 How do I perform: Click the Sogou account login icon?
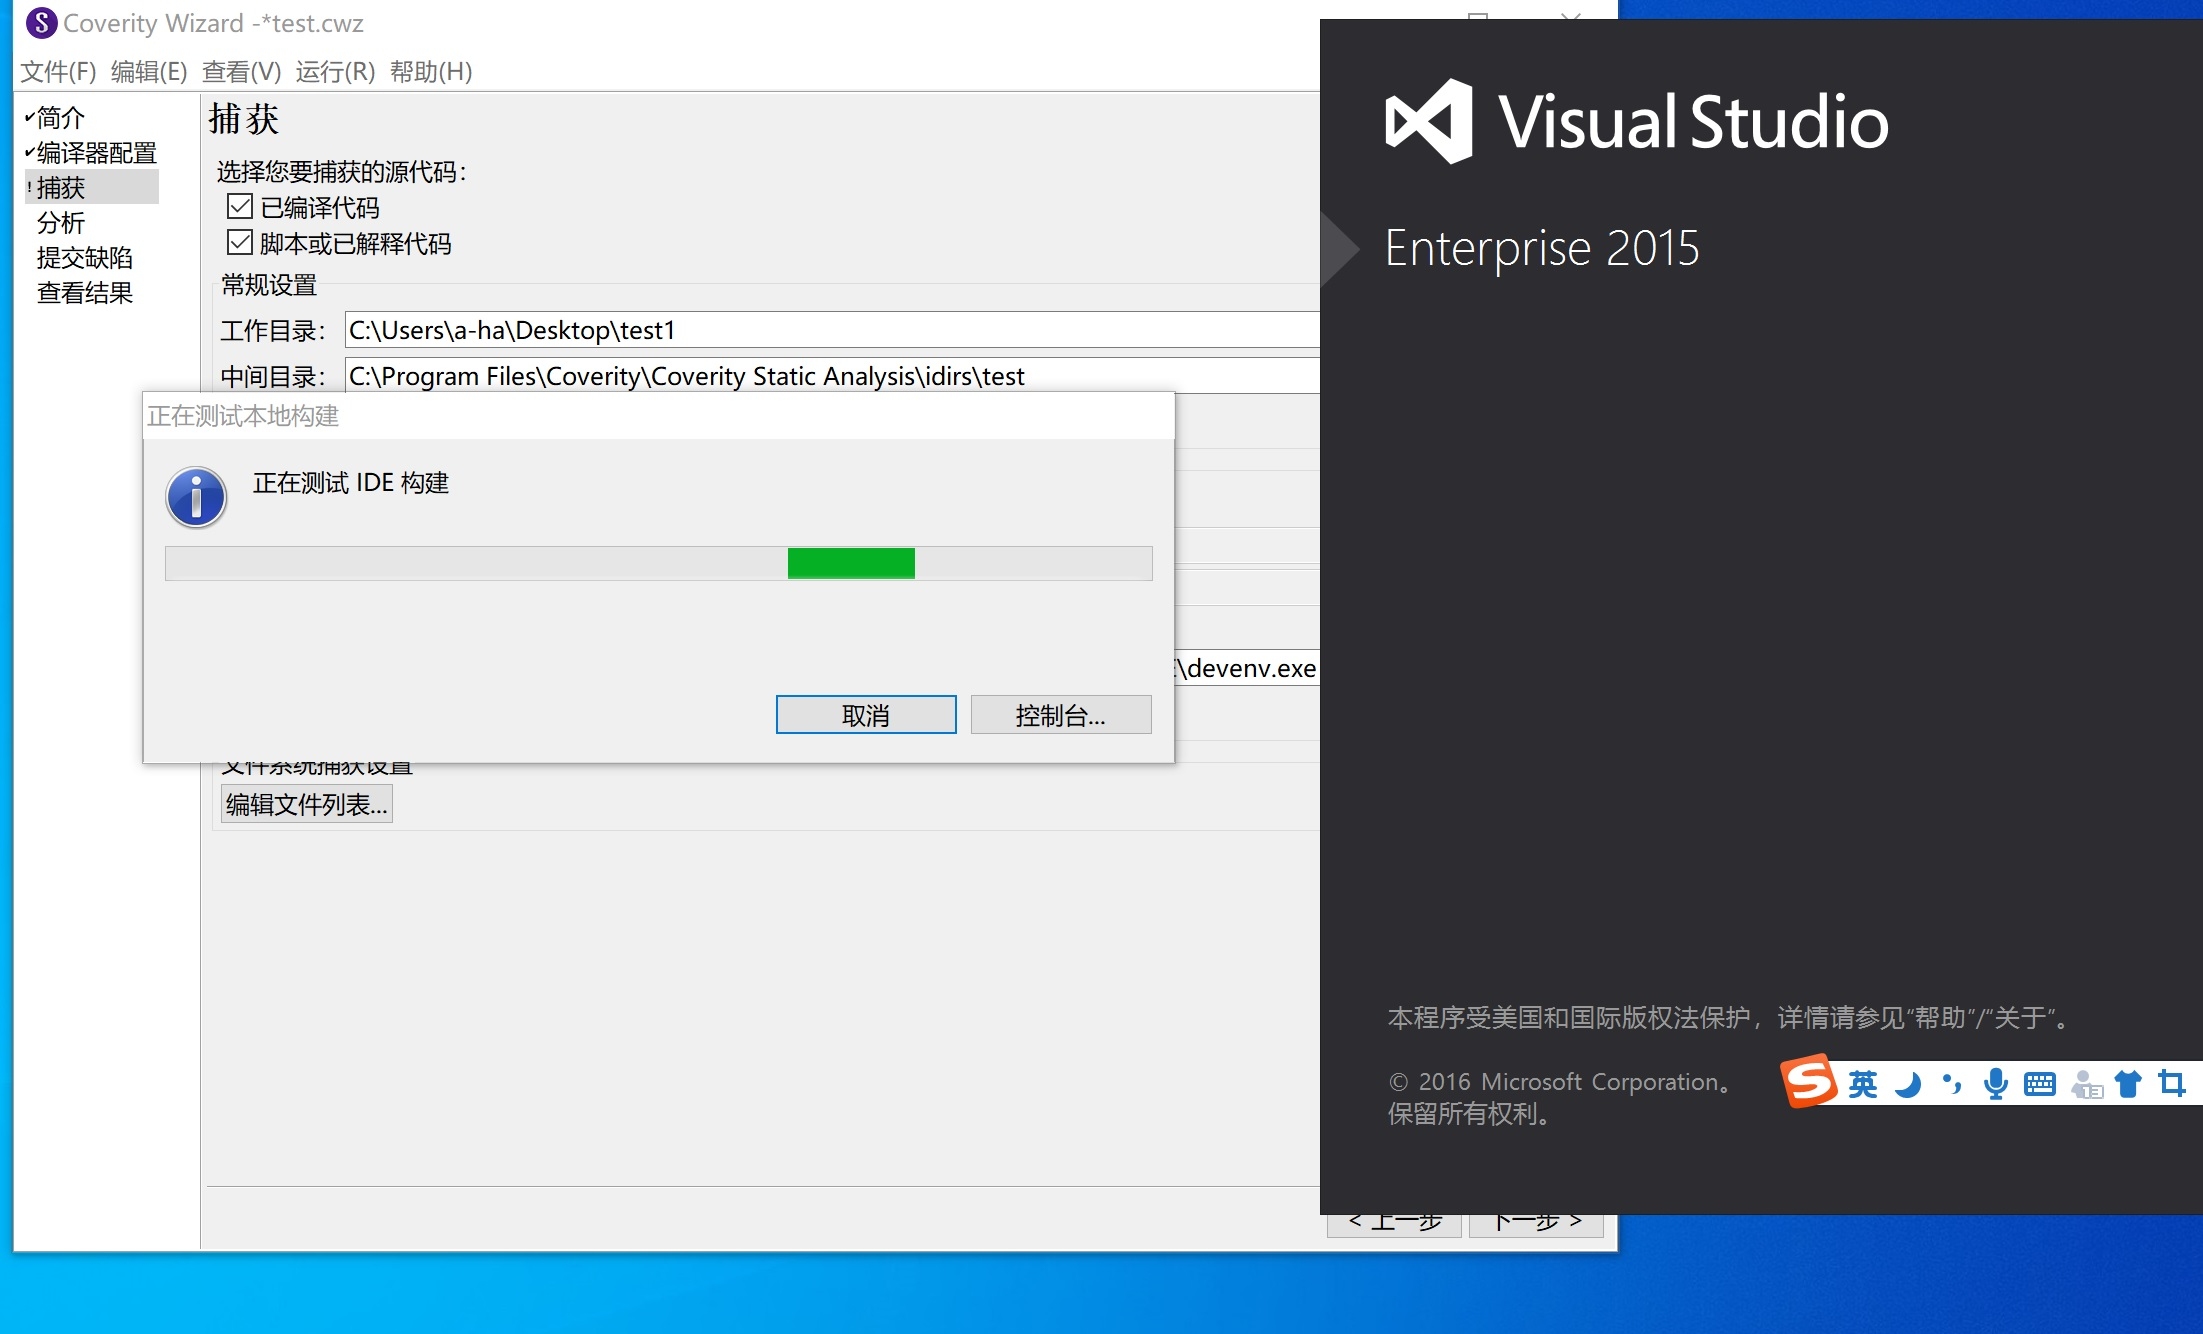(x=2085, y=1083)
